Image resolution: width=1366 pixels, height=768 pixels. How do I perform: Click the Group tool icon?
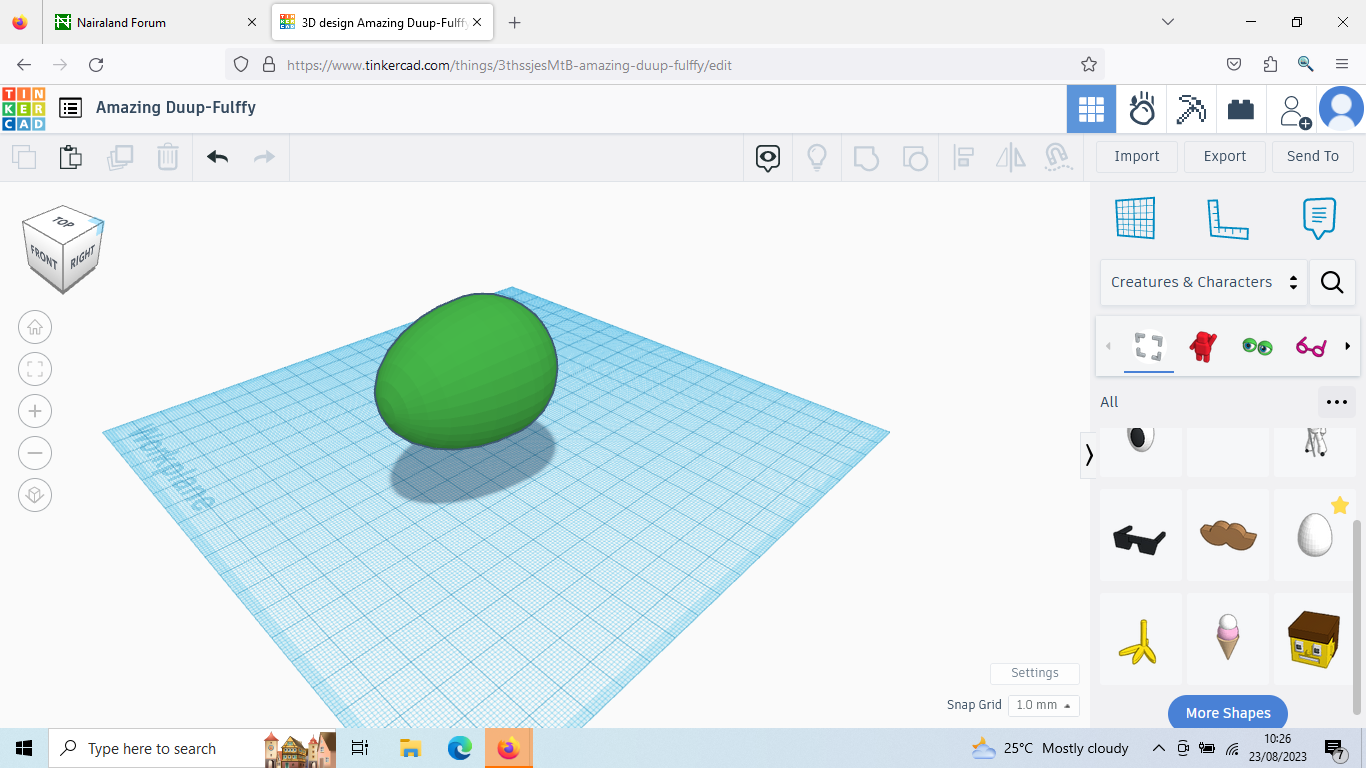coord(866,157)
